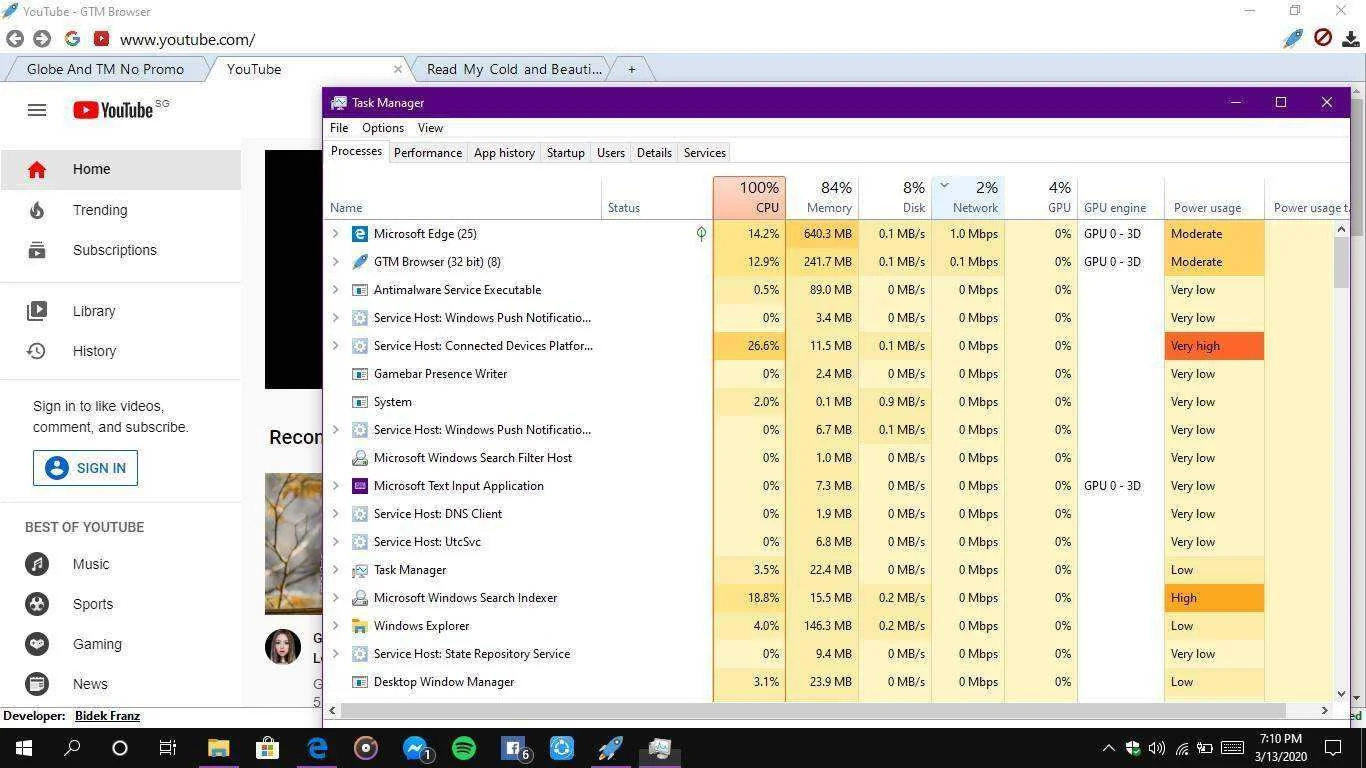
Task: Switch to the Details tab
Action: point(654,153)
